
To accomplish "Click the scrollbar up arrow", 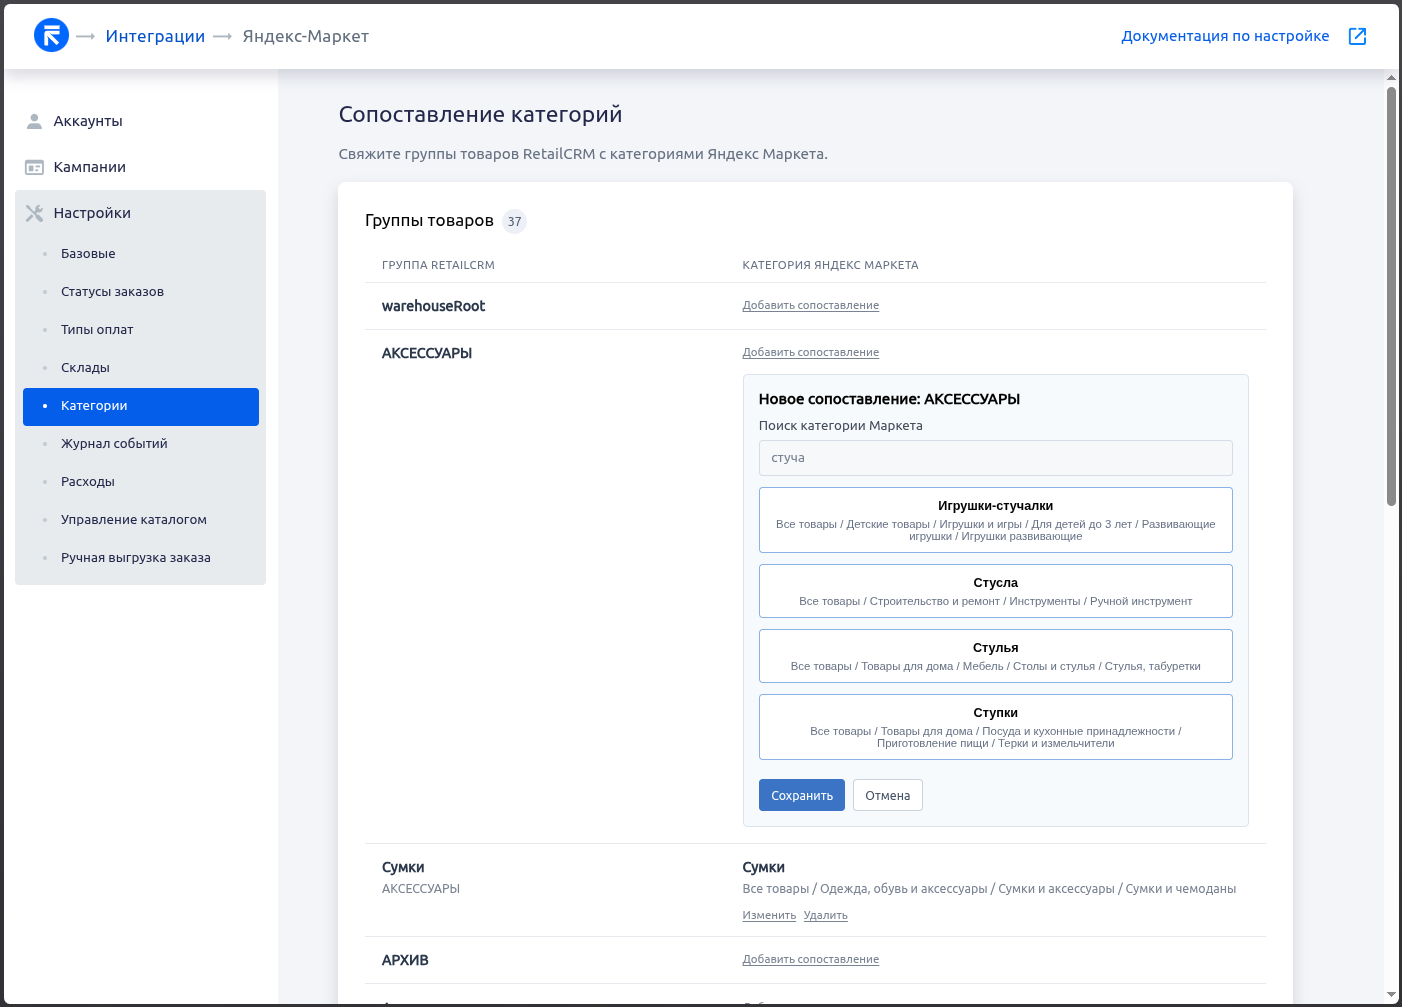I will [1391, 77].
